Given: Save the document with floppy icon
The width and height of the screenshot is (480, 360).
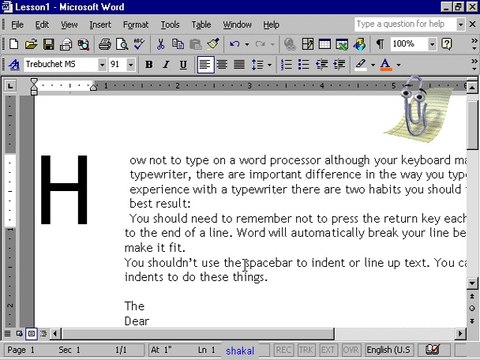Looking at the screenshot, I should (49, 44).
